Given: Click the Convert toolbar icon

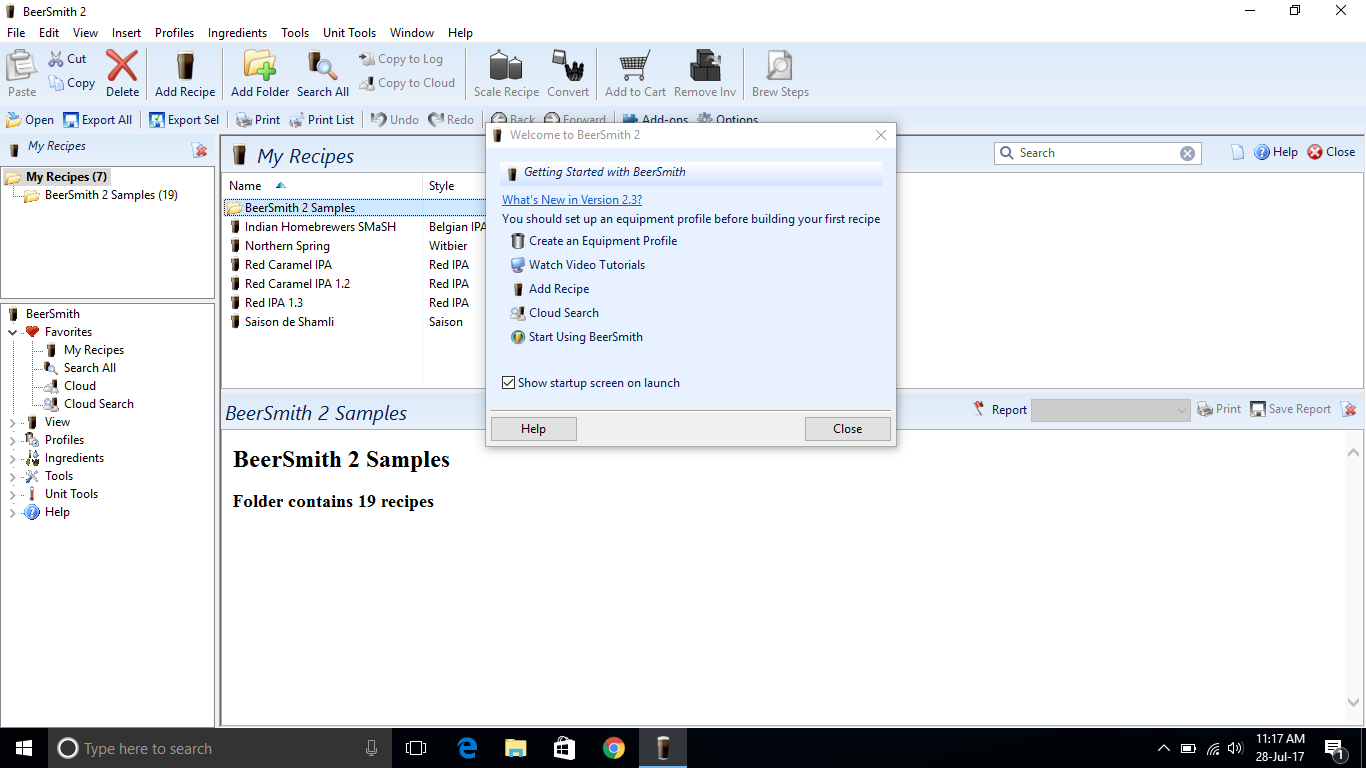Looking at the screenshot, I should 568,67.
